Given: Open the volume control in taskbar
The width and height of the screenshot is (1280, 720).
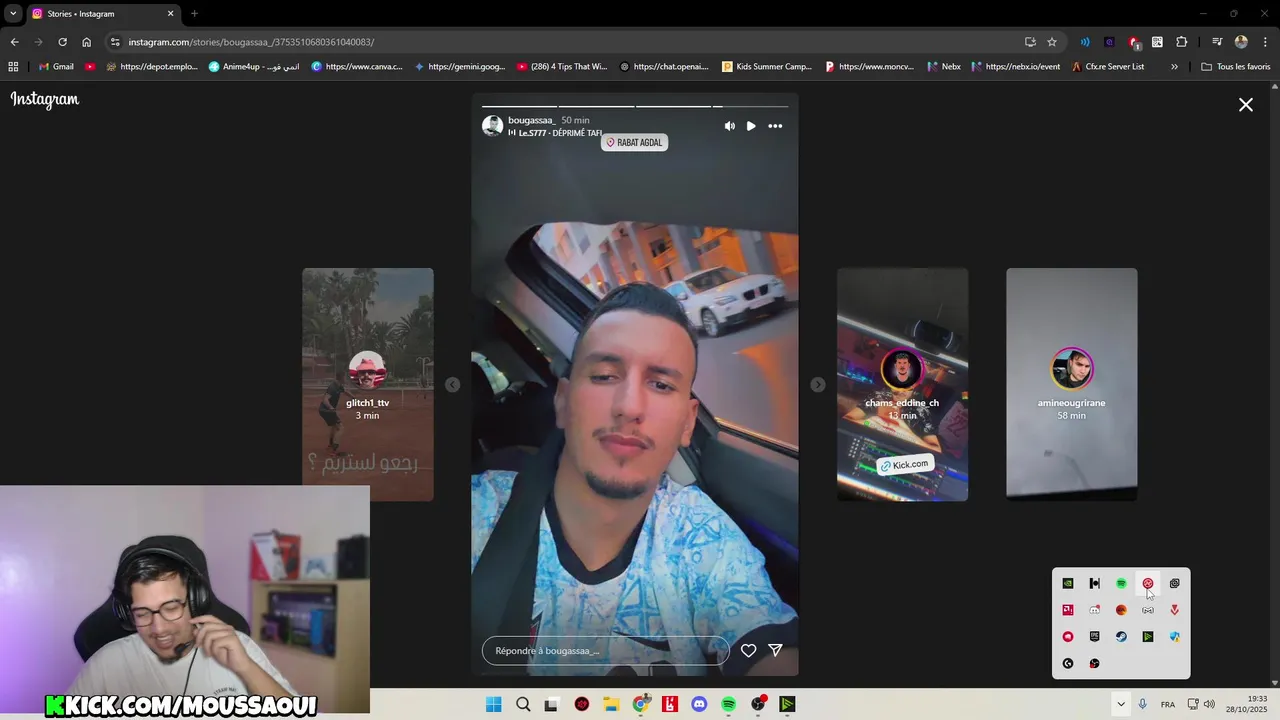Looking at the screenshot, I should pyautogui.click(x=1209, y=704).
